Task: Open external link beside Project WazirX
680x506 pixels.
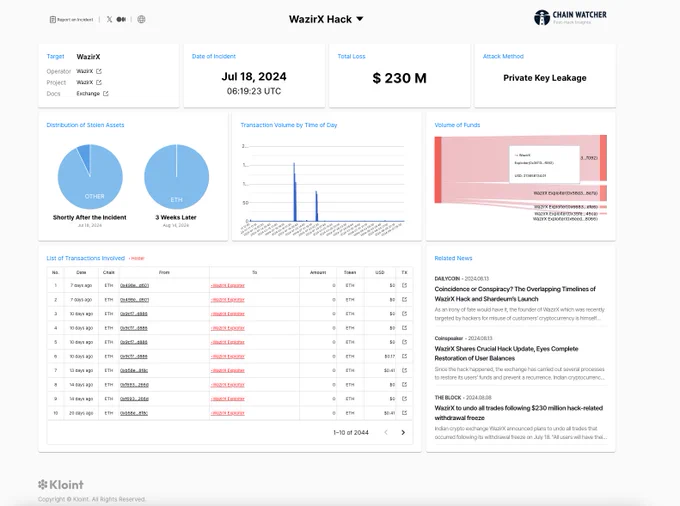Action: click(x=99, y=82)
